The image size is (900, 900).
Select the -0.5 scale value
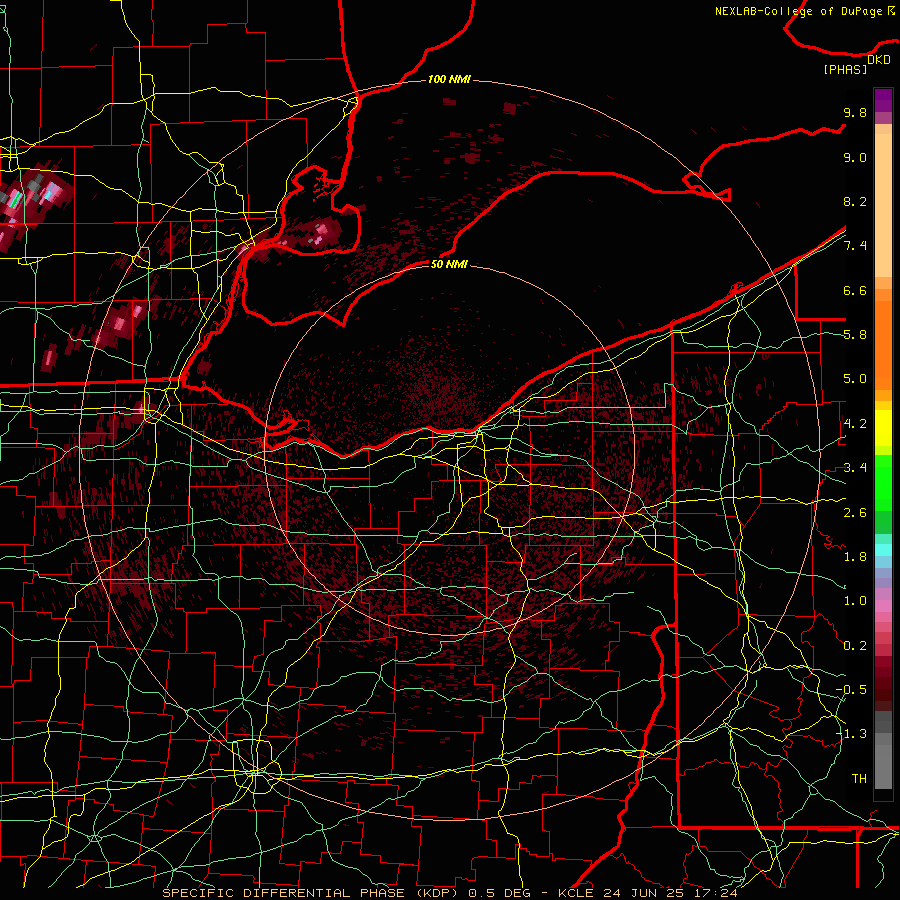point(851,690)
